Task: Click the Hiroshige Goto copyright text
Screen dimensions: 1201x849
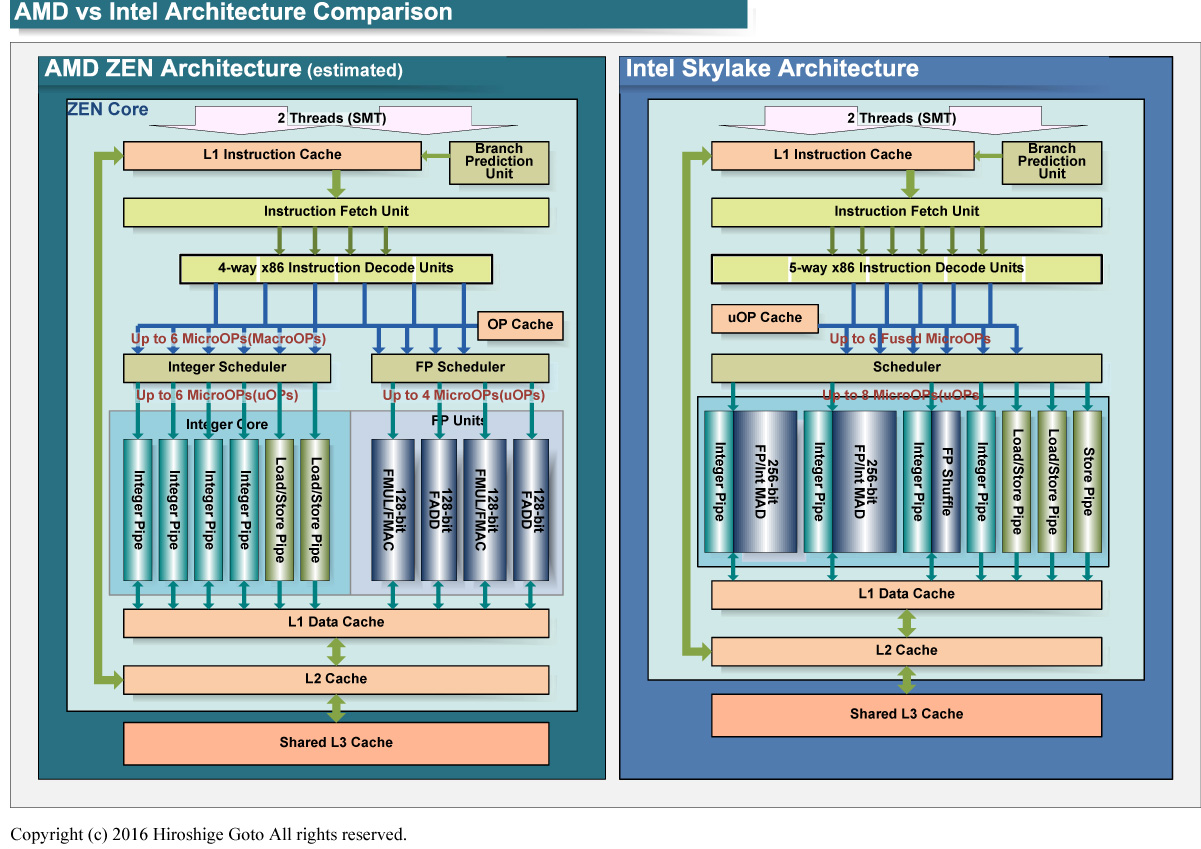Action: [x=208, y=834]
